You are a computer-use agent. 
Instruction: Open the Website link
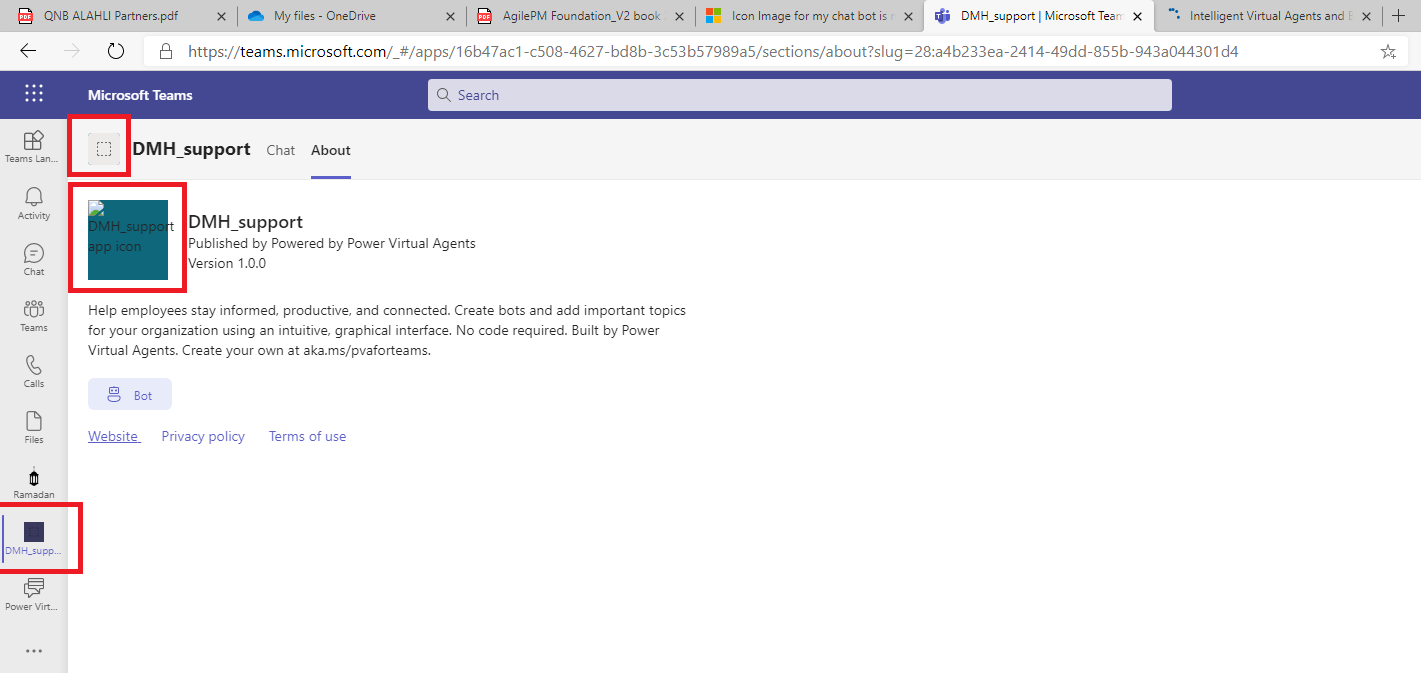point(114,436)
